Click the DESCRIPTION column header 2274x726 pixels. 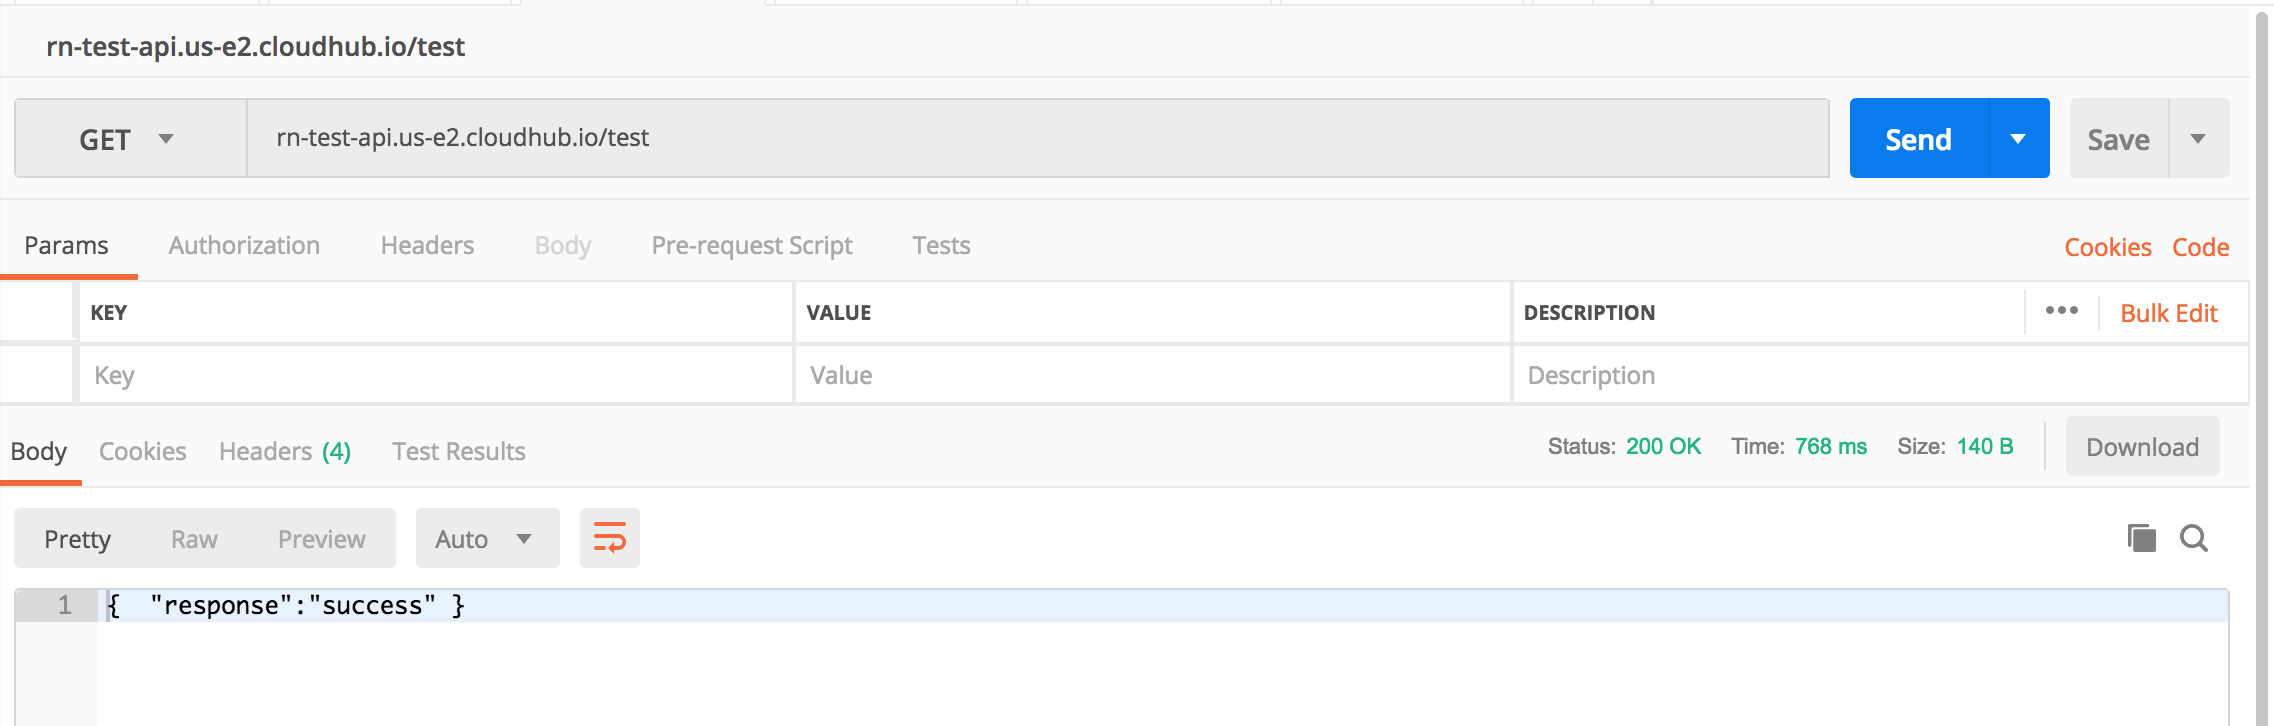click(1589, 313)
